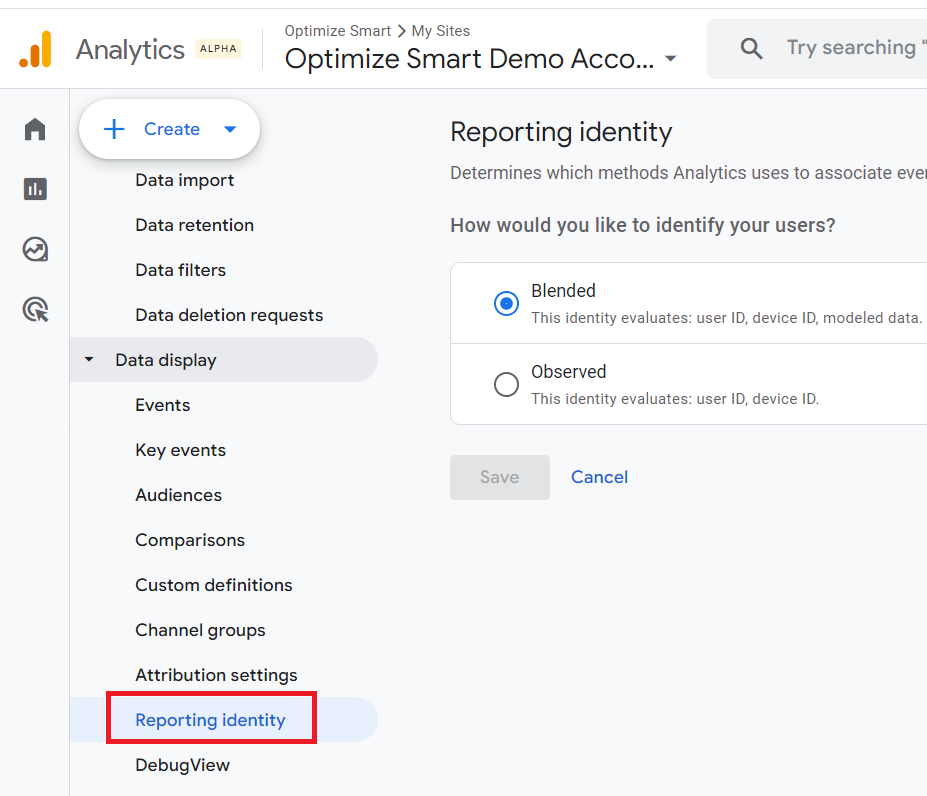
Task: Click Optimize Smart Demo Account title
Action: (x=469, y=59)
